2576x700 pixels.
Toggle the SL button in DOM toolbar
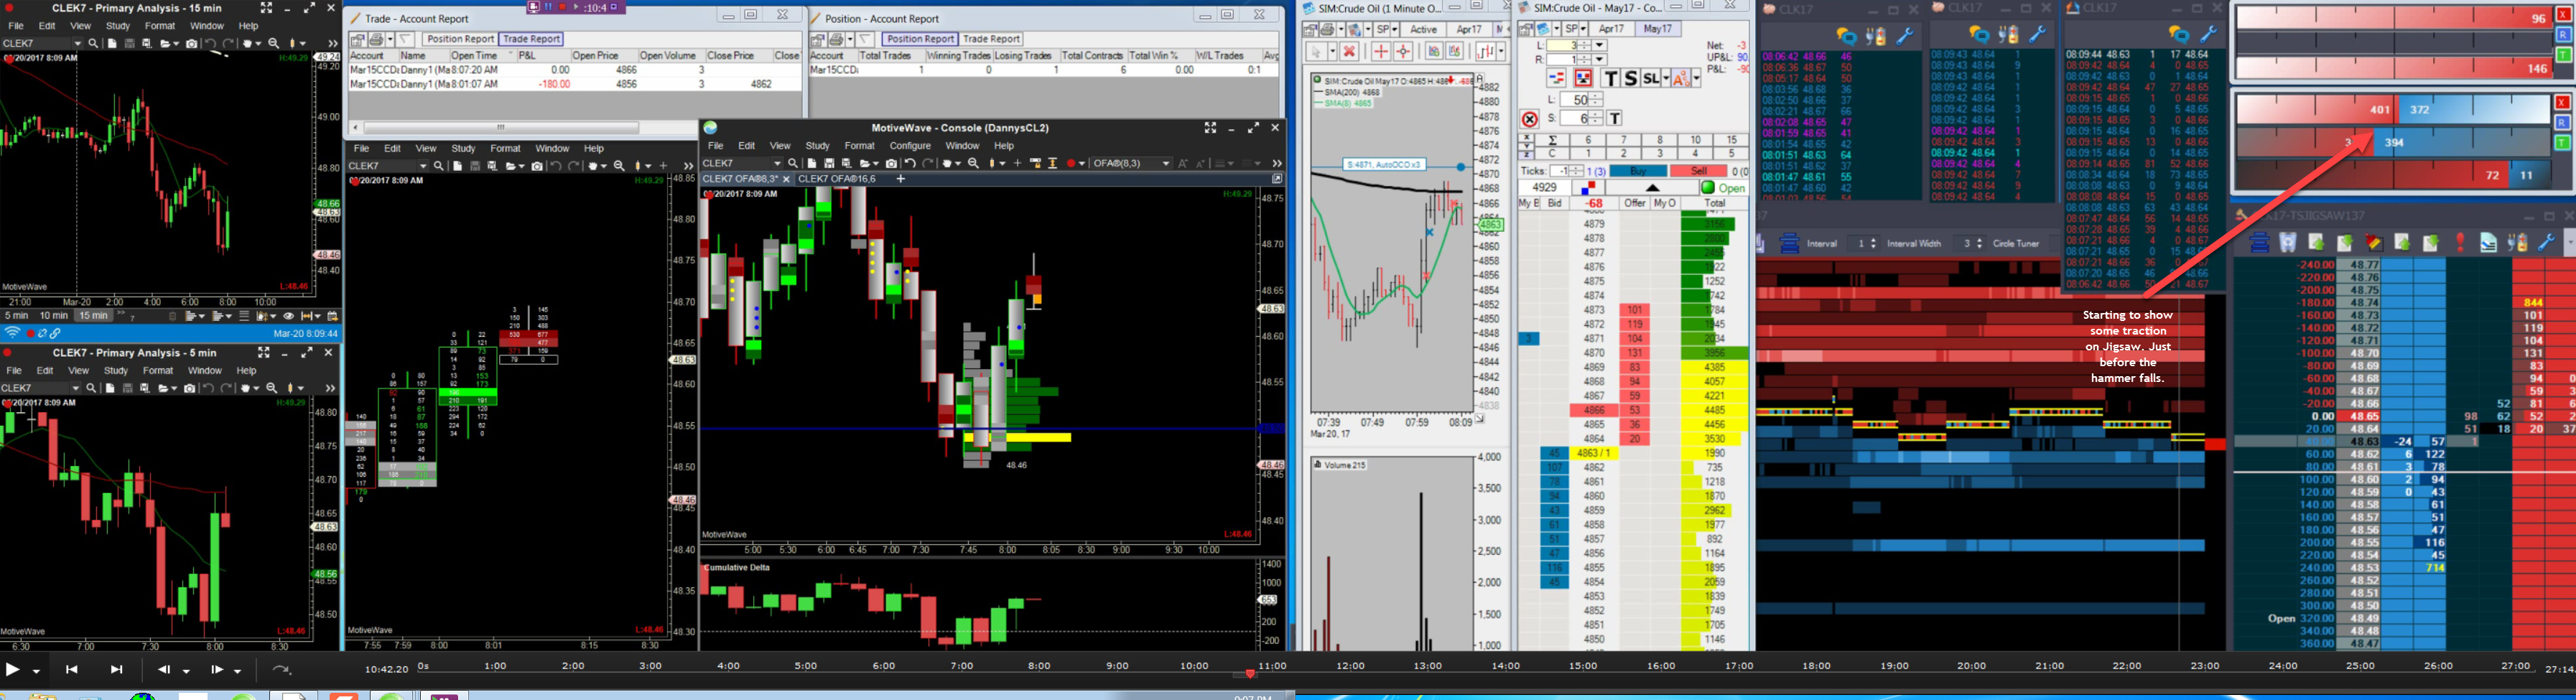[x=1651, y=78]
